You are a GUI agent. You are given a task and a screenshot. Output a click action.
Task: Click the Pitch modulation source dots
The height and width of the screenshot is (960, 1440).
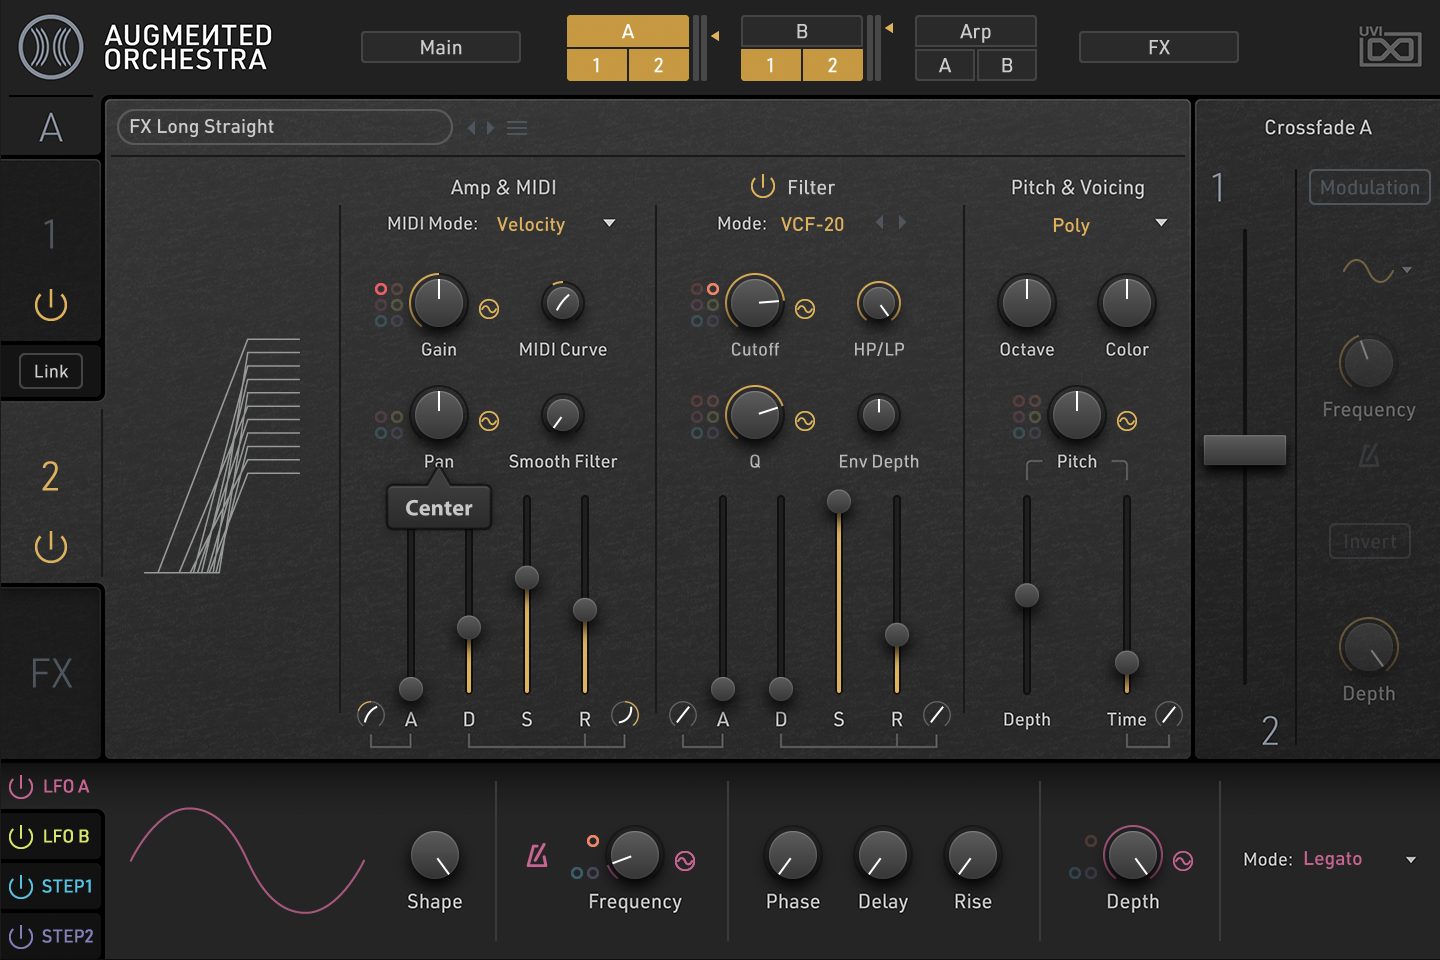coord(1027,416)
